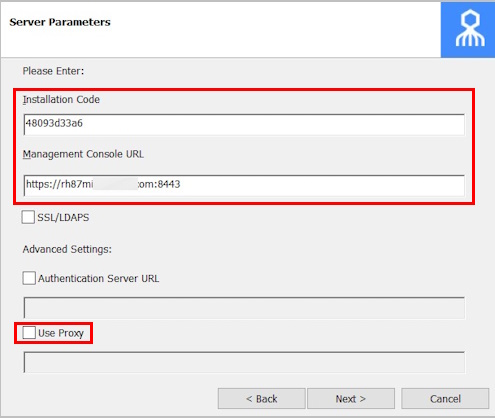Check the Use Proxy option
Screen dimensions: 495x418
pyautogui.click(x=29, y=333)
